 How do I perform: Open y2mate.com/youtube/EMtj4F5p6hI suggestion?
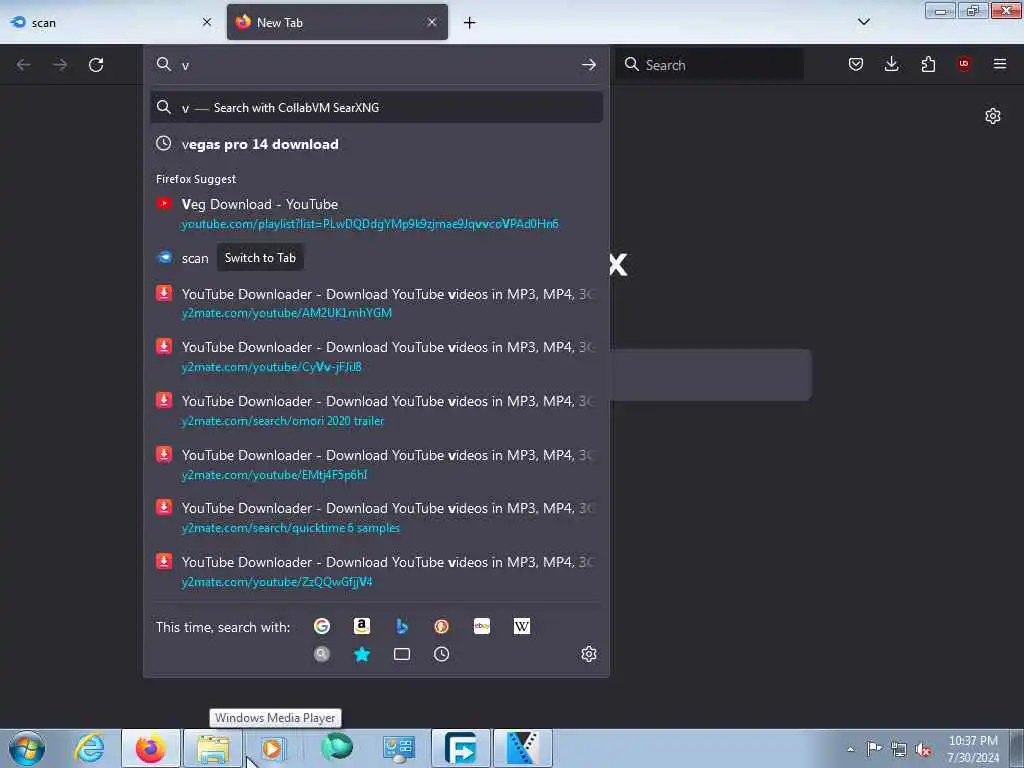coord(376,464)
